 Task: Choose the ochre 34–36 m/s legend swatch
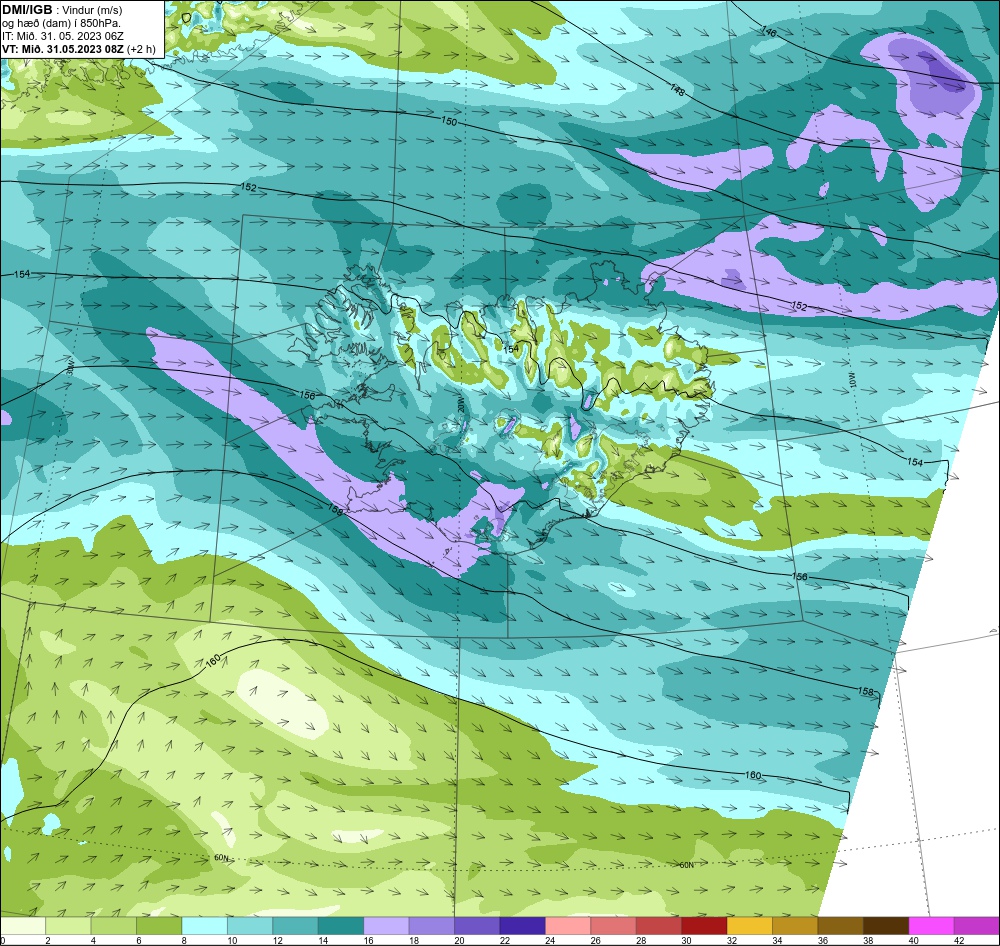point(795,926)
